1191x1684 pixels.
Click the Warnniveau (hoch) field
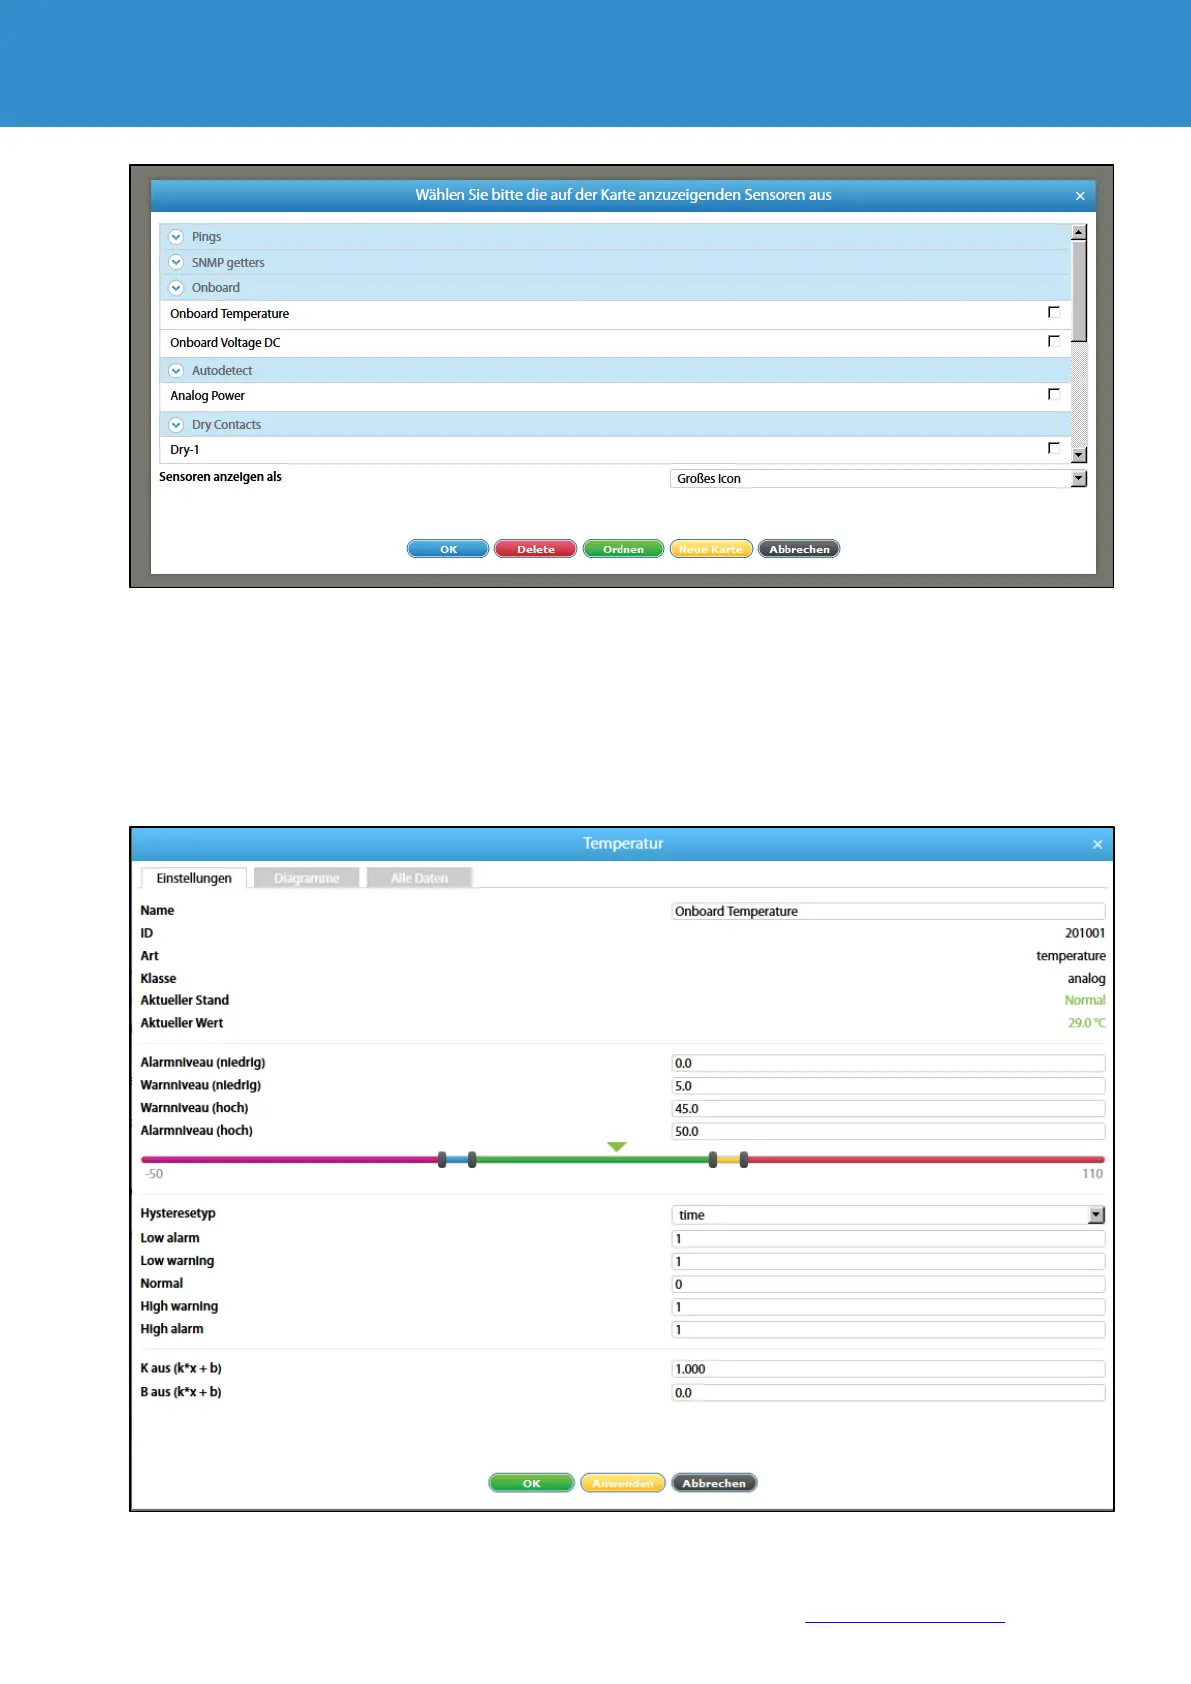pos(888,1109)
